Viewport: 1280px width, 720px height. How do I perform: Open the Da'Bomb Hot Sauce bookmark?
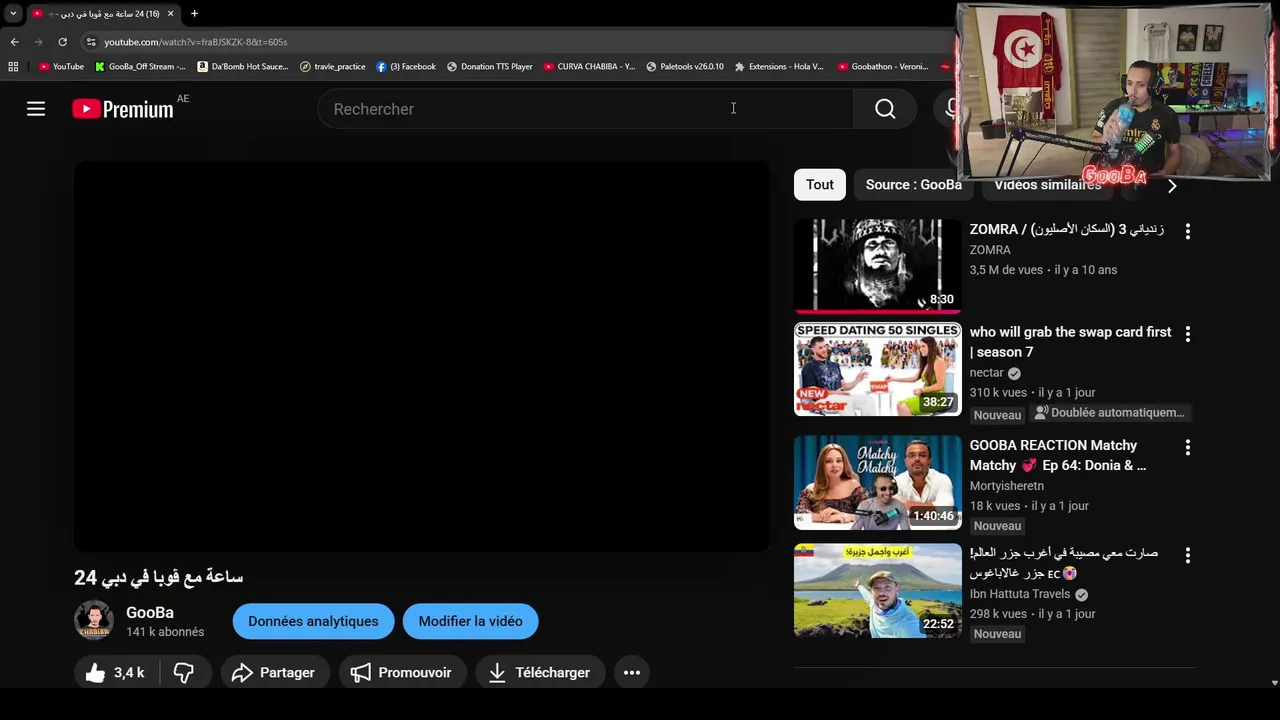click(x=243, y=67)
